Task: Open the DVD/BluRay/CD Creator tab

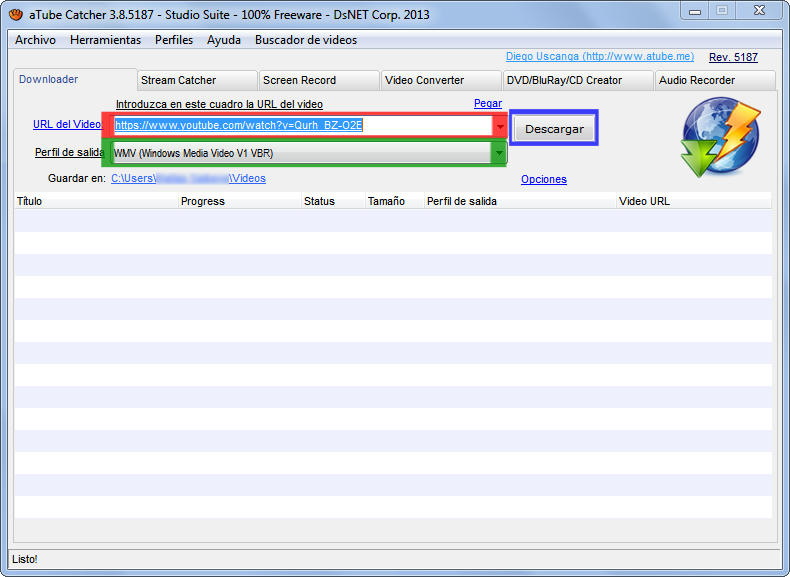Action: 578,81
